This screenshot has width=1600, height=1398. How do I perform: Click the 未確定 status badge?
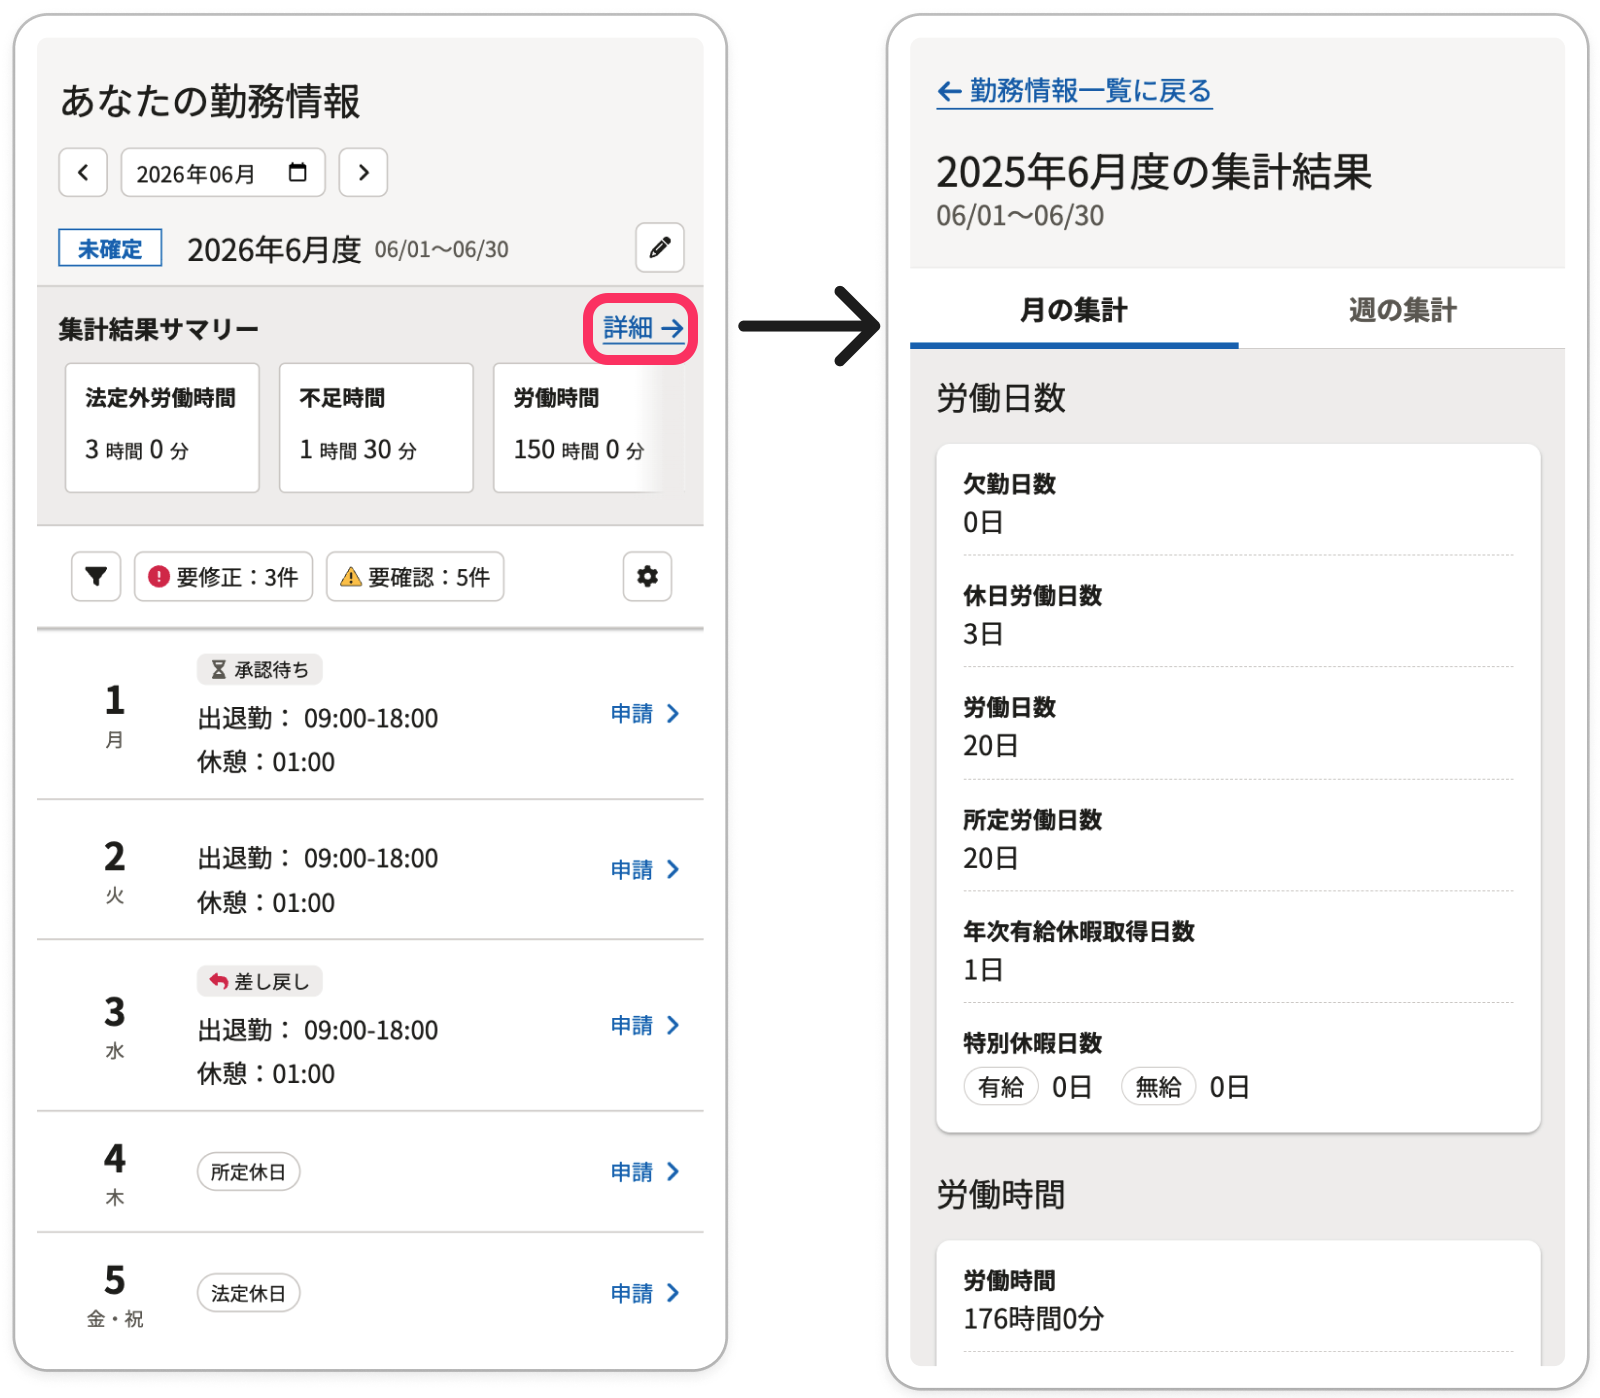coord(110,248)
